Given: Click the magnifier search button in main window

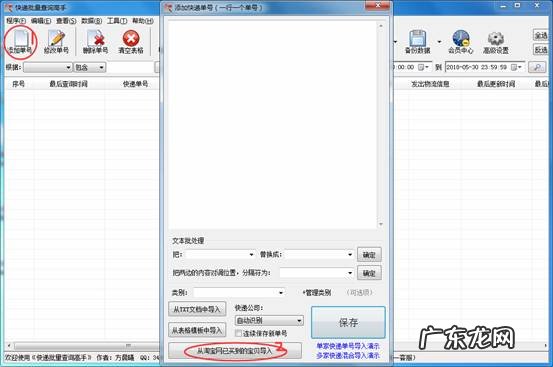Looking at the screenshot, I should tap(537, 67).
